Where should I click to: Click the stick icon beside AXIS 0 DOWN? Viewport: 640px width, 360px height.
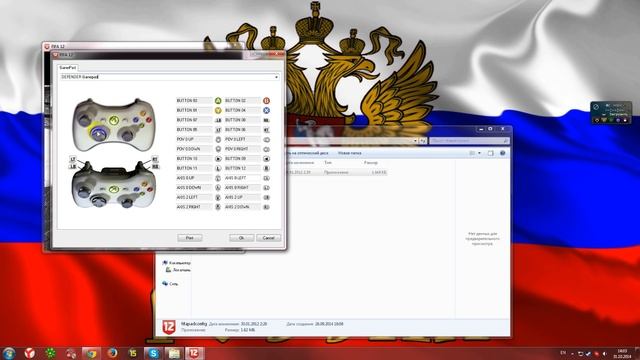tap(218, 188)
